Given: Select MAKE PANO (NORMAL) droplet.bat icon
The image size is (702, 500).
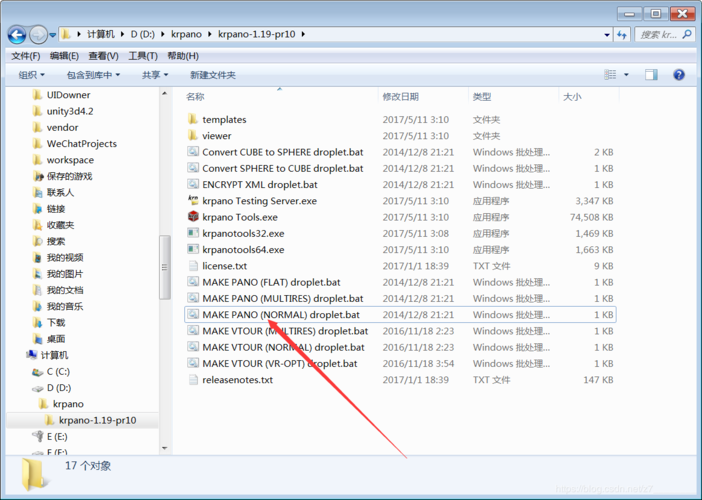Looking at the screenshot, I should point(193,314).
